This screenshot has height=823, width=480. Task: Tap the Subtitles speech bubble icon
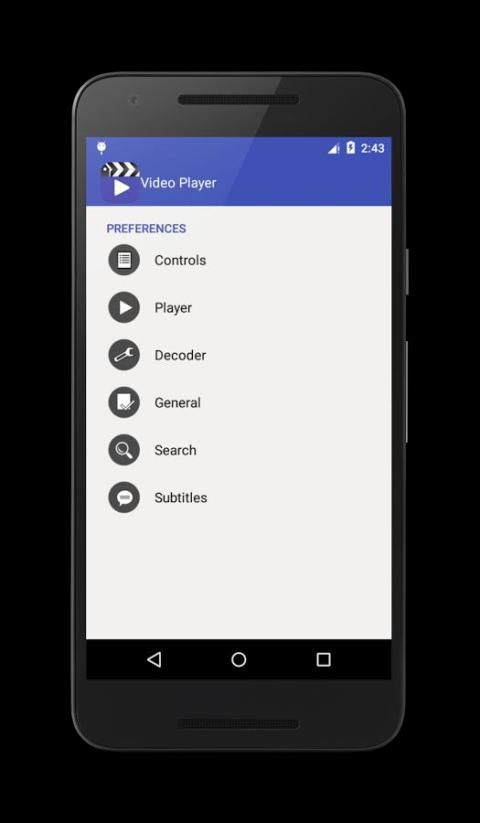click(x=124, y=498)
